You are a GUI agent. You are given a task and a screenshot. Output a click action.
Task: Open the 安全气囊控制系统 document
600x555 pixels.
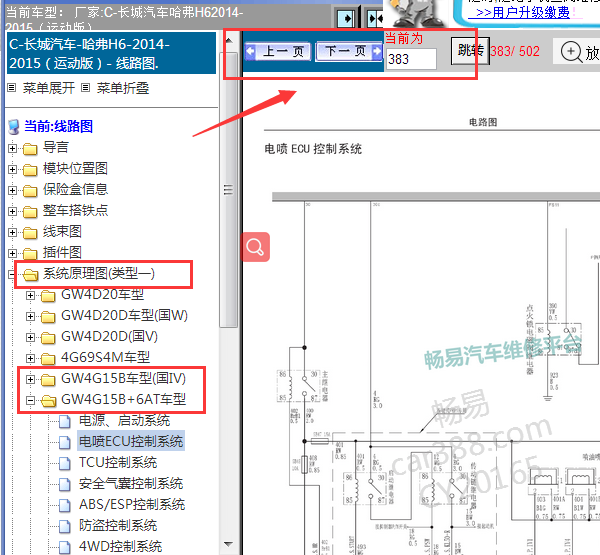(131, 484)
